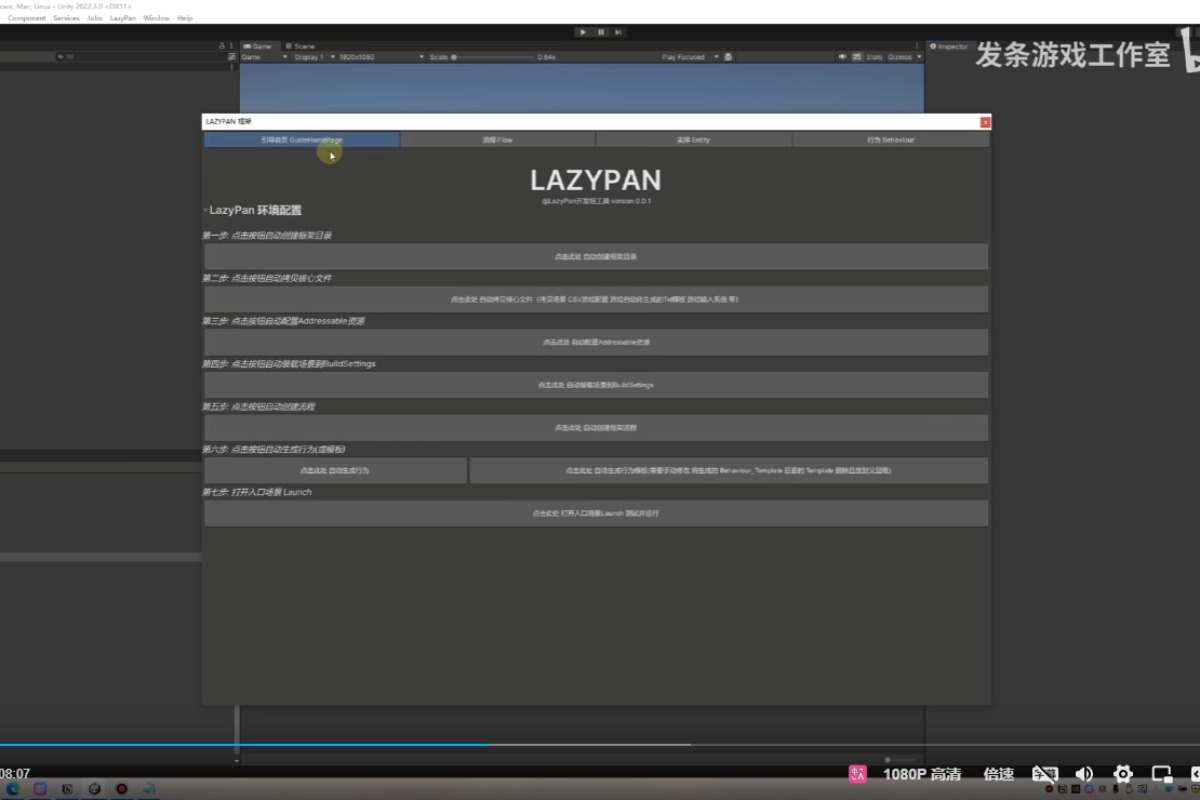Open Unity Hub from the taskbar
The width and height of the screenshot is (1200, 800).
coord(94,789)
